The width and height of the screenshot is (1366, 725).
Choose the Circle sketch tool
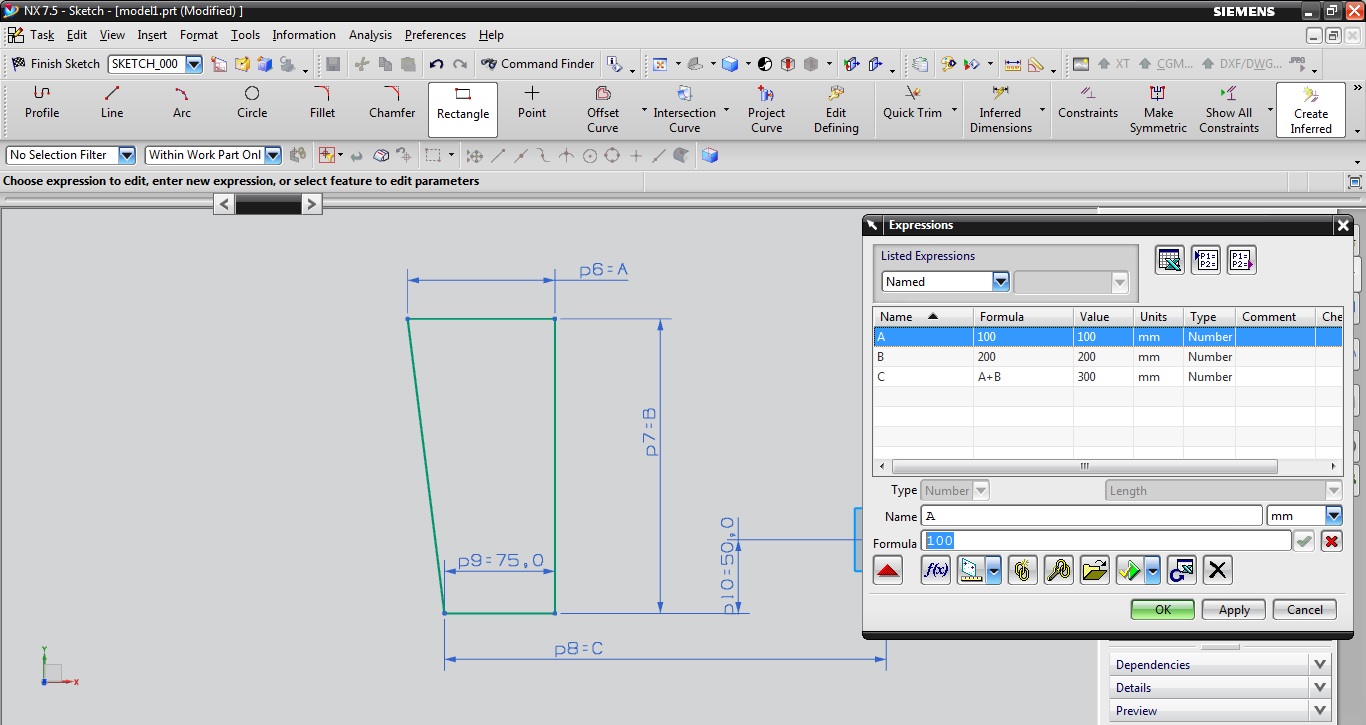[252, 102]
